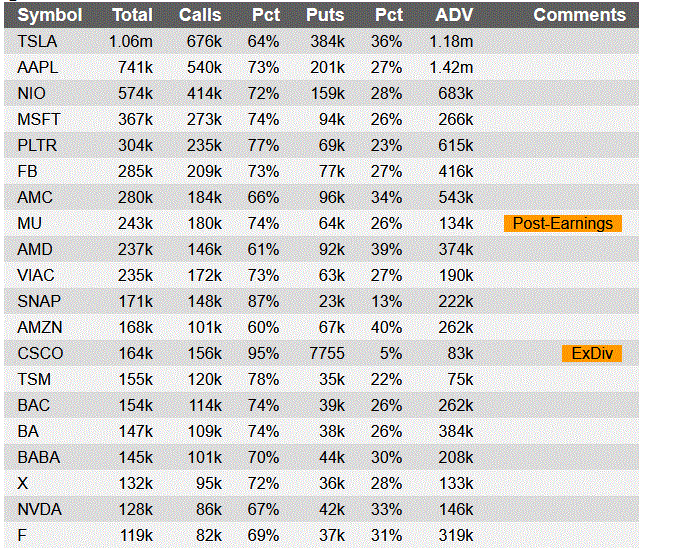Click TSLA's 1.06m total volume cell
Screen dimensions: 678x558
(x=131, y=41)
